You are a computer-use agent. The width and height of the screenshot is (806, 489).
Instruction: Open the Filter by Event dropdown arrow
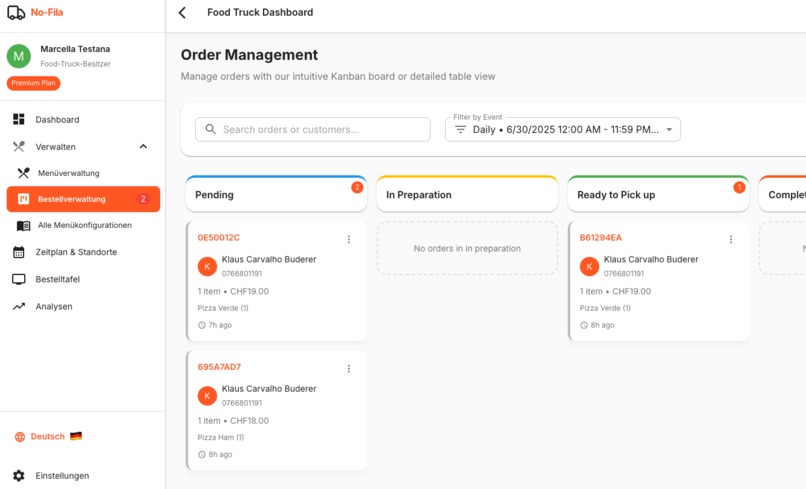(x=669, y=130)
